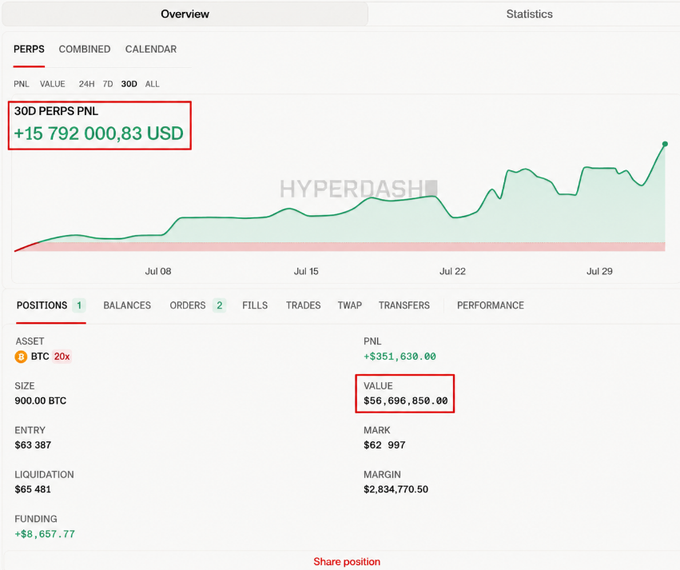Switch to COMBINED view
Screen dimensions: 680x570
click(85, 49)
